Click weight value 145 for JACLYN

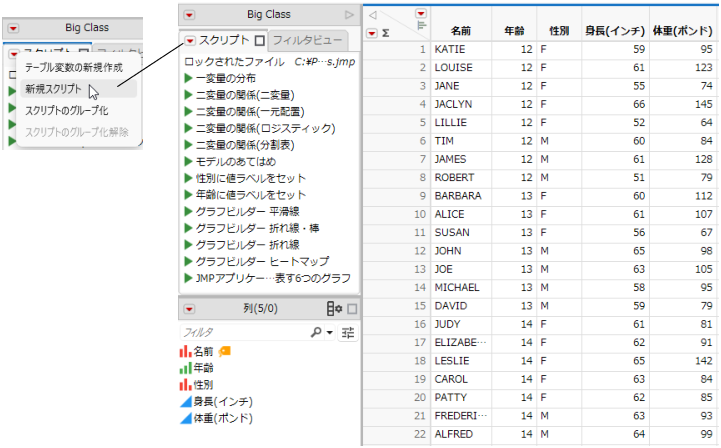[x=683, y=104]
